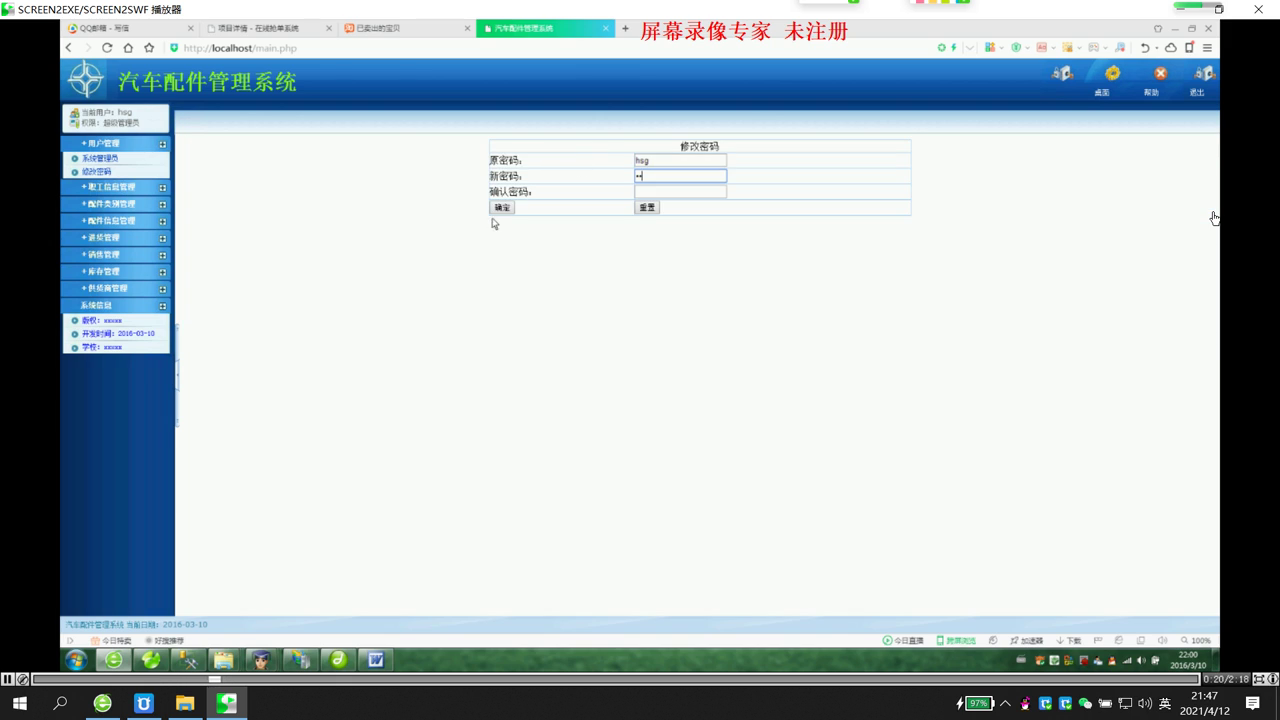1280x720 pixels.
Task: Reload the localhost page
Action: pos(107,48)
